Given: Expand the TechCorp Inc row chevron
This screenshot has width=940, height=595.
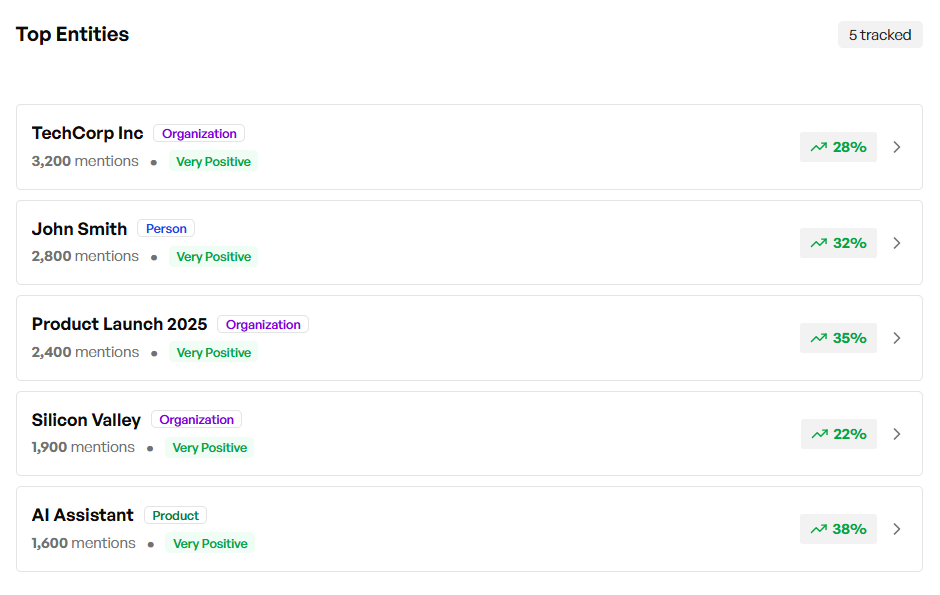Looking at the screenshot, I should [x=897, y=147].
